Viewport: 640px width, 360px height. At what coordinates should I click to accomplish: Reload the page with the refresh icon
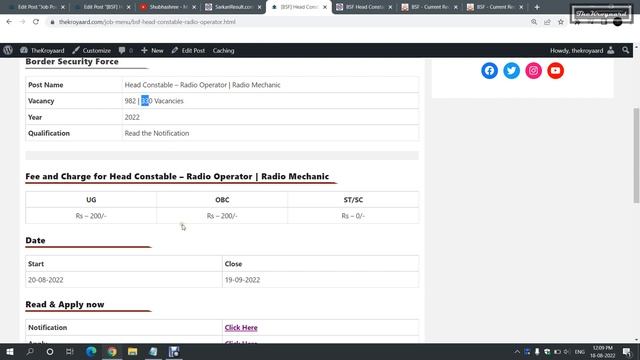pyautogui.click(x=36, y=22)
